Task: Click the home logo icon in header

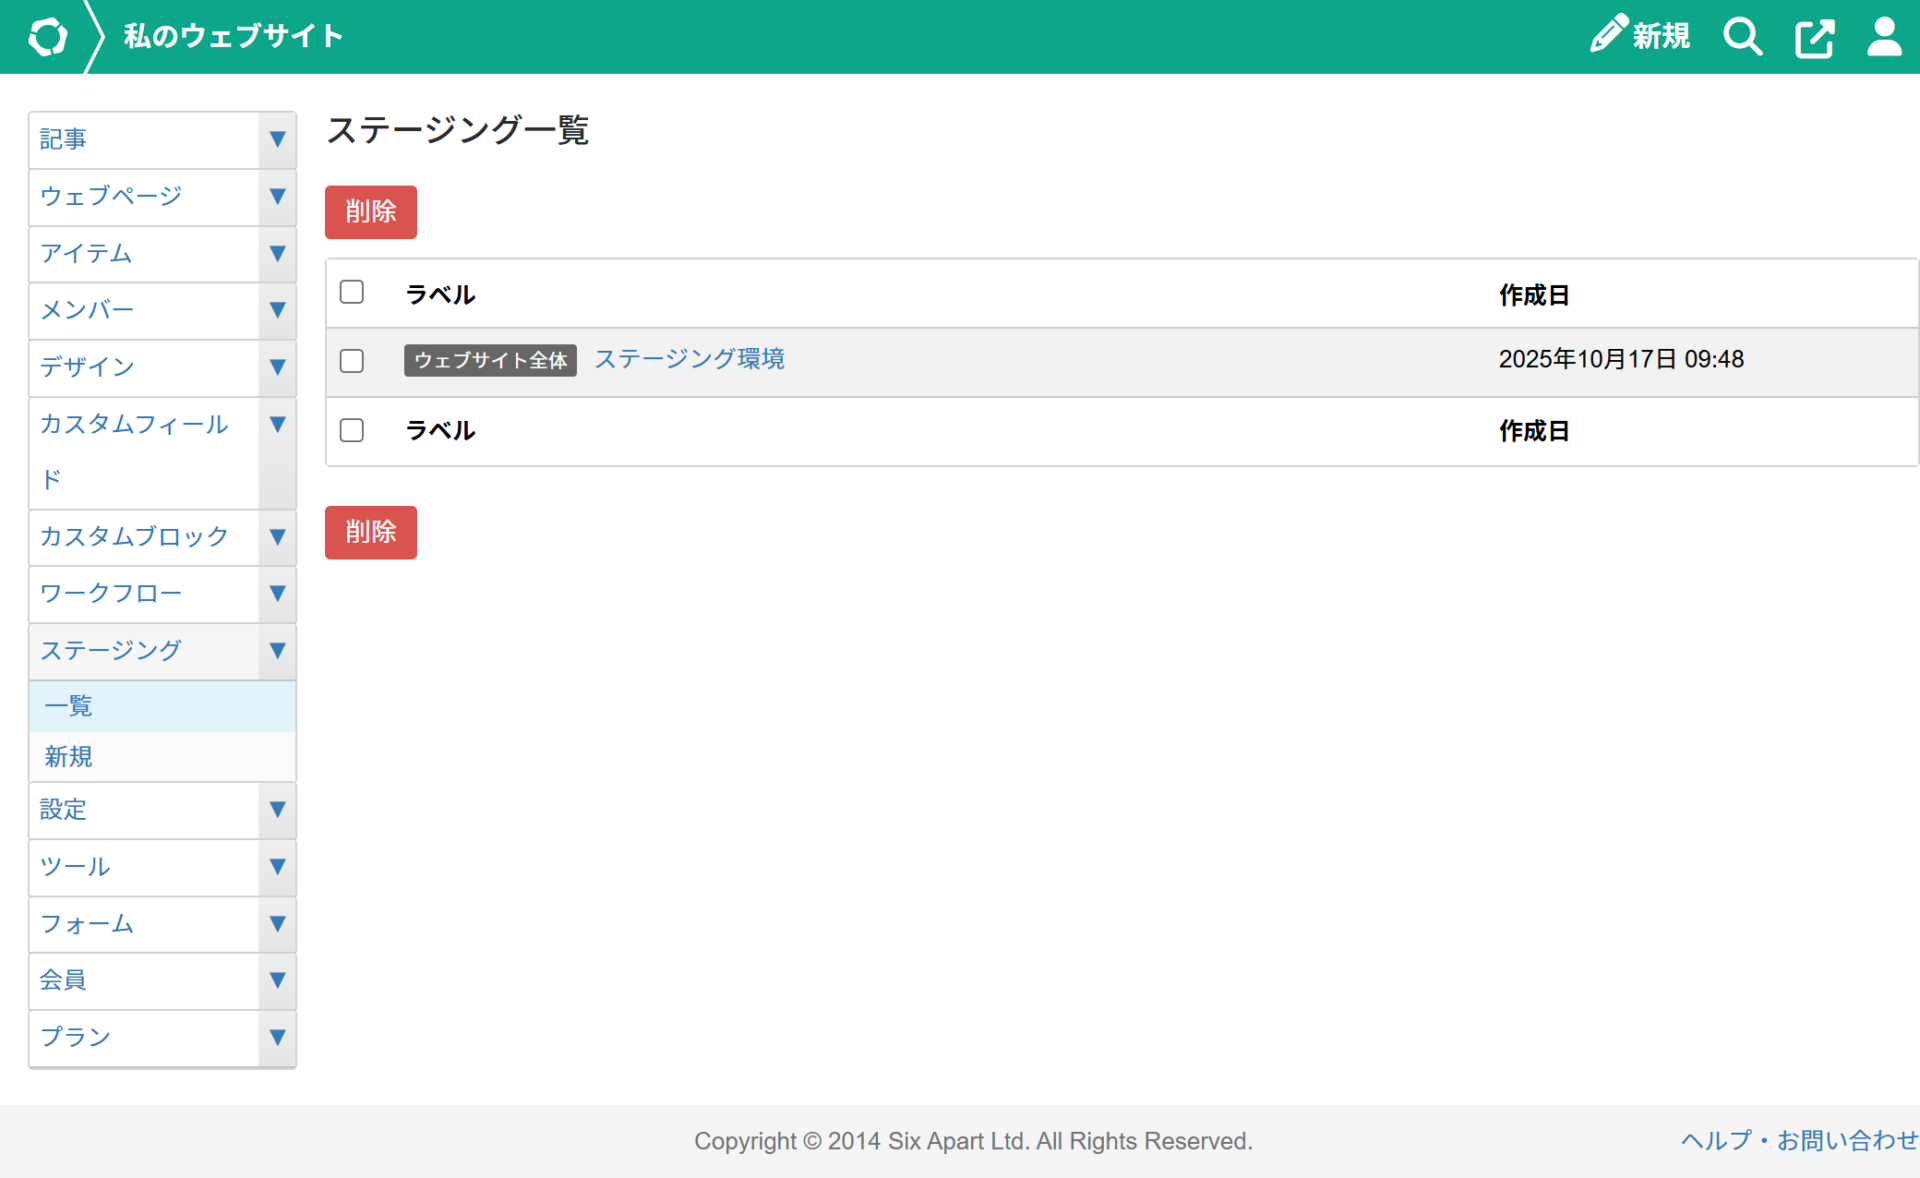Action: (x=47, y=37)
